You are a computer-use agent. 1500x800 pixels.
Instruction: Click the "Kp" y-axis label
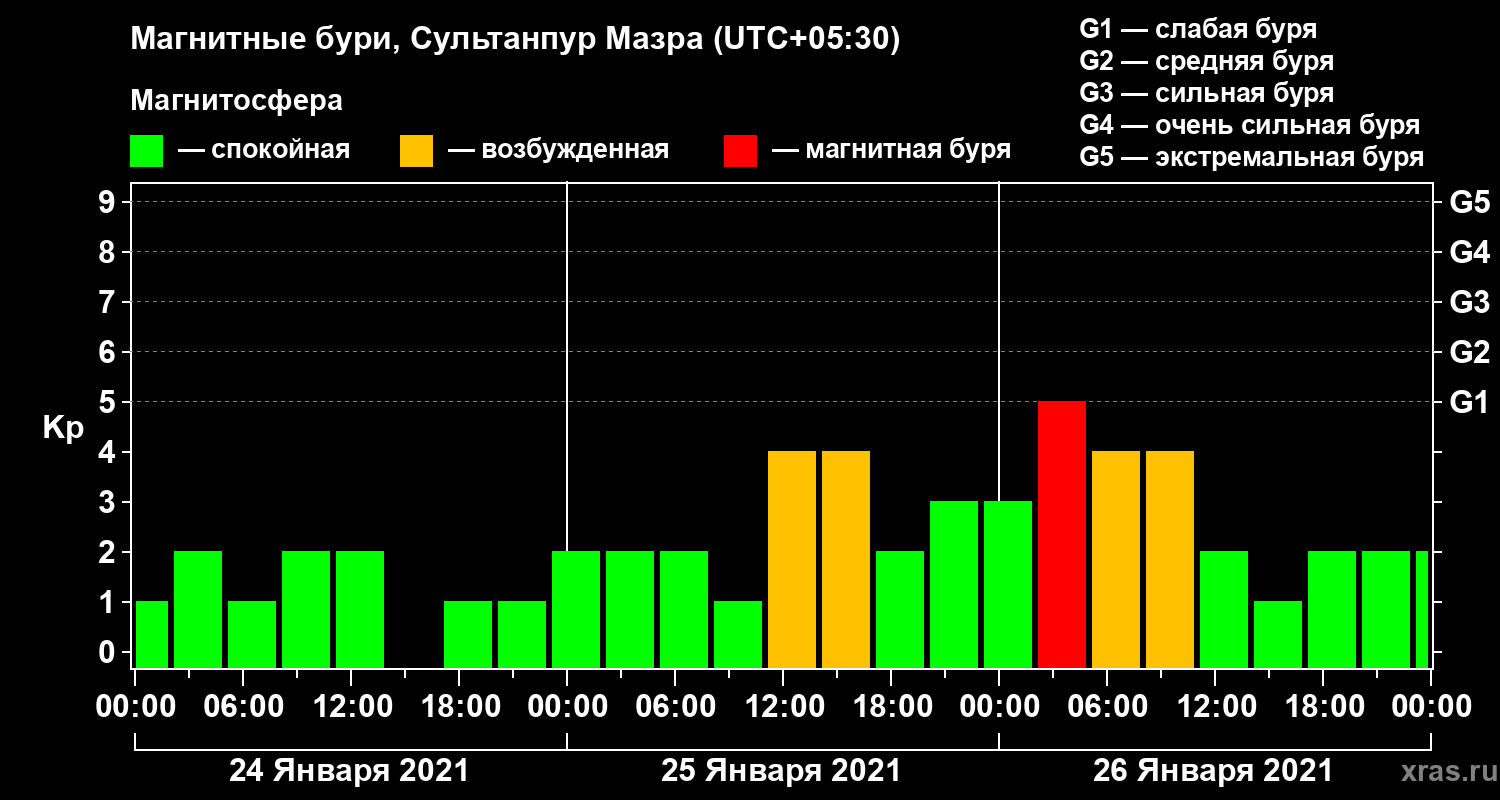point(62,427)
